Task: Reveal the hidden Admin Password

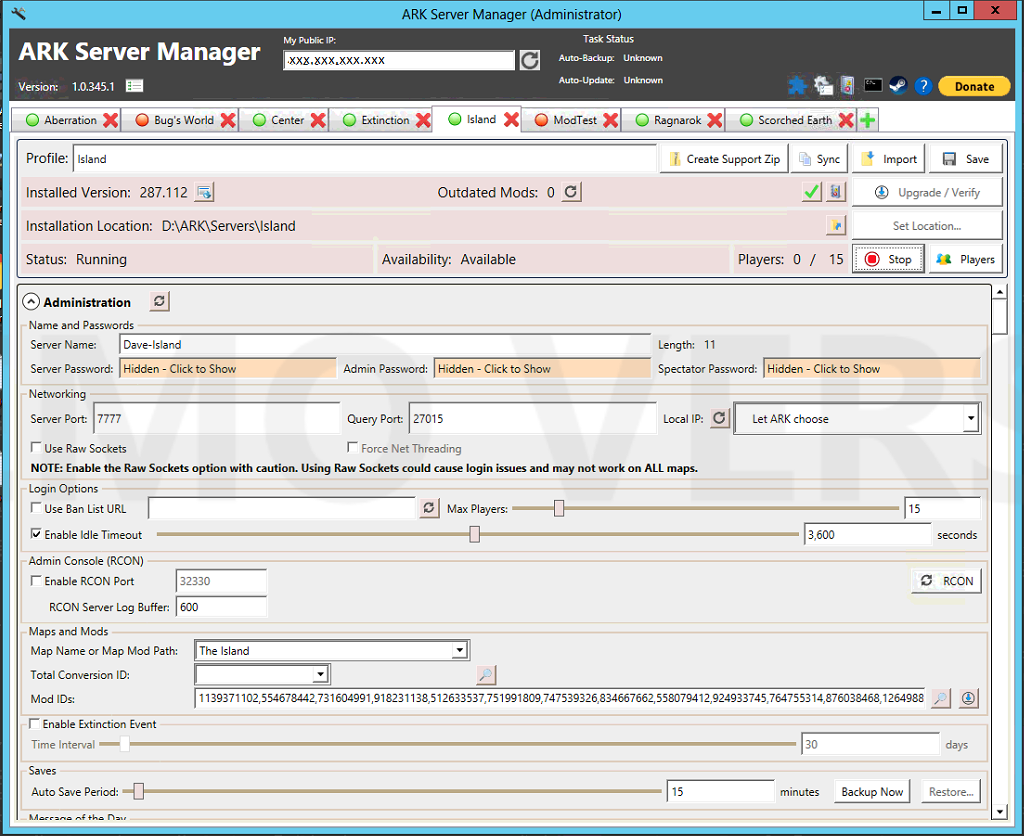Action: pos(542,368)
